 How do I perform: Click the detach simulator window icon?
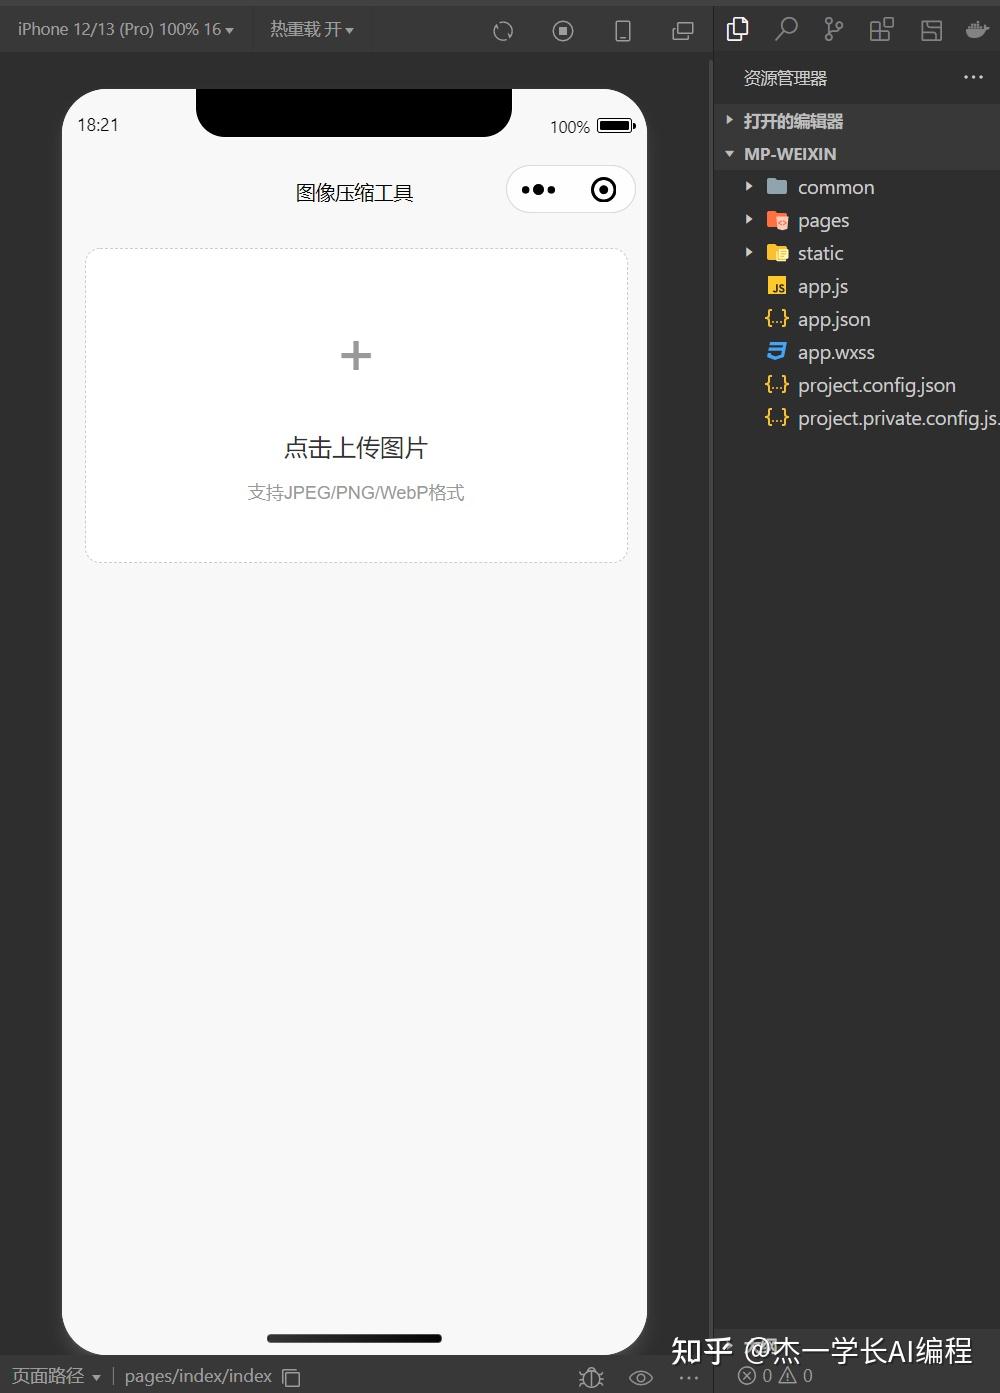click(x=683, y=31)
